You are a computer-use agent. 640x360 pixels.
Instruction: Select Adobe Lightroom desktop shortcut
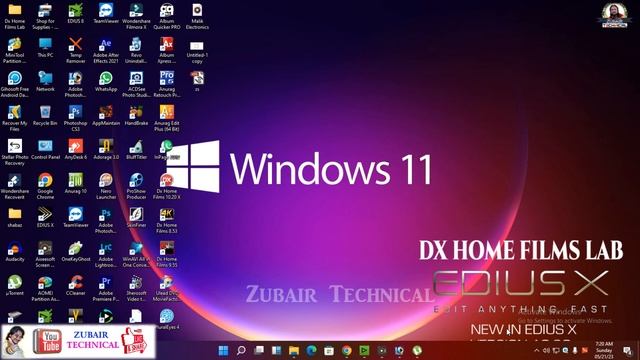[x=106, y=254]
